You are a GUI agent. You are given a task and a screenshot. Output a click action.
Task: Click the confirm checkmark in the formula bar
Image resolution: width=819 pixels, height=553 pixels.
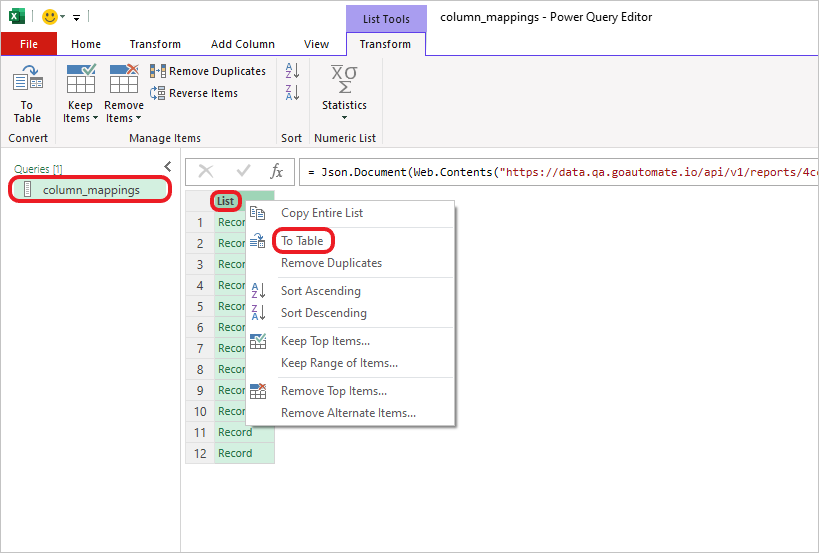pos(243,171)
